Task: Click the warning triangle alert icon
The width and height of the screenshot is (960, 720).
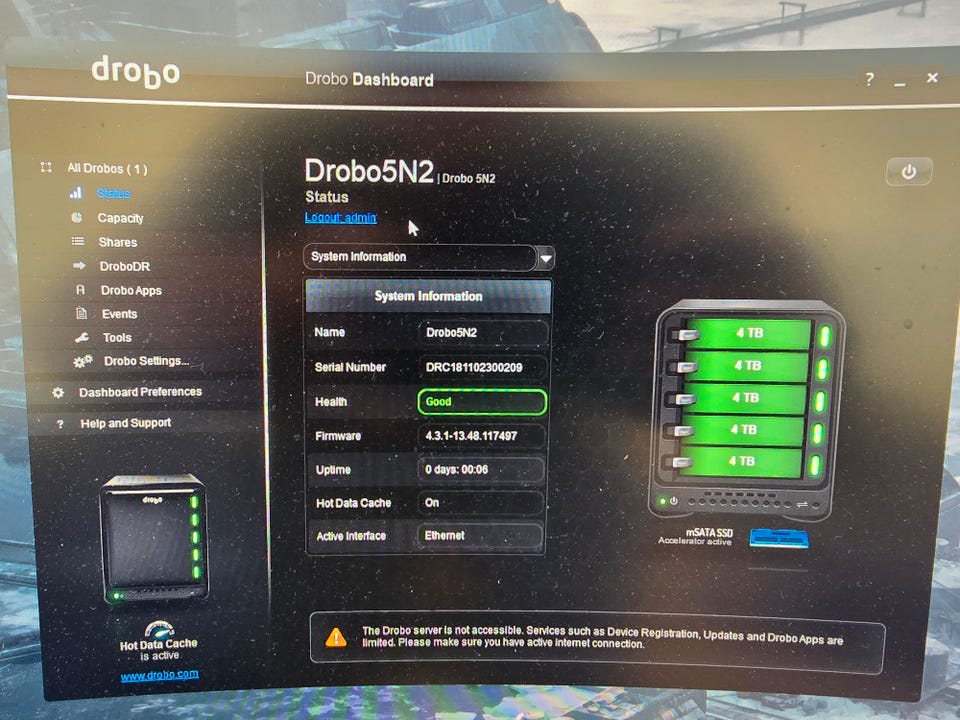Action: coord(336,637)
